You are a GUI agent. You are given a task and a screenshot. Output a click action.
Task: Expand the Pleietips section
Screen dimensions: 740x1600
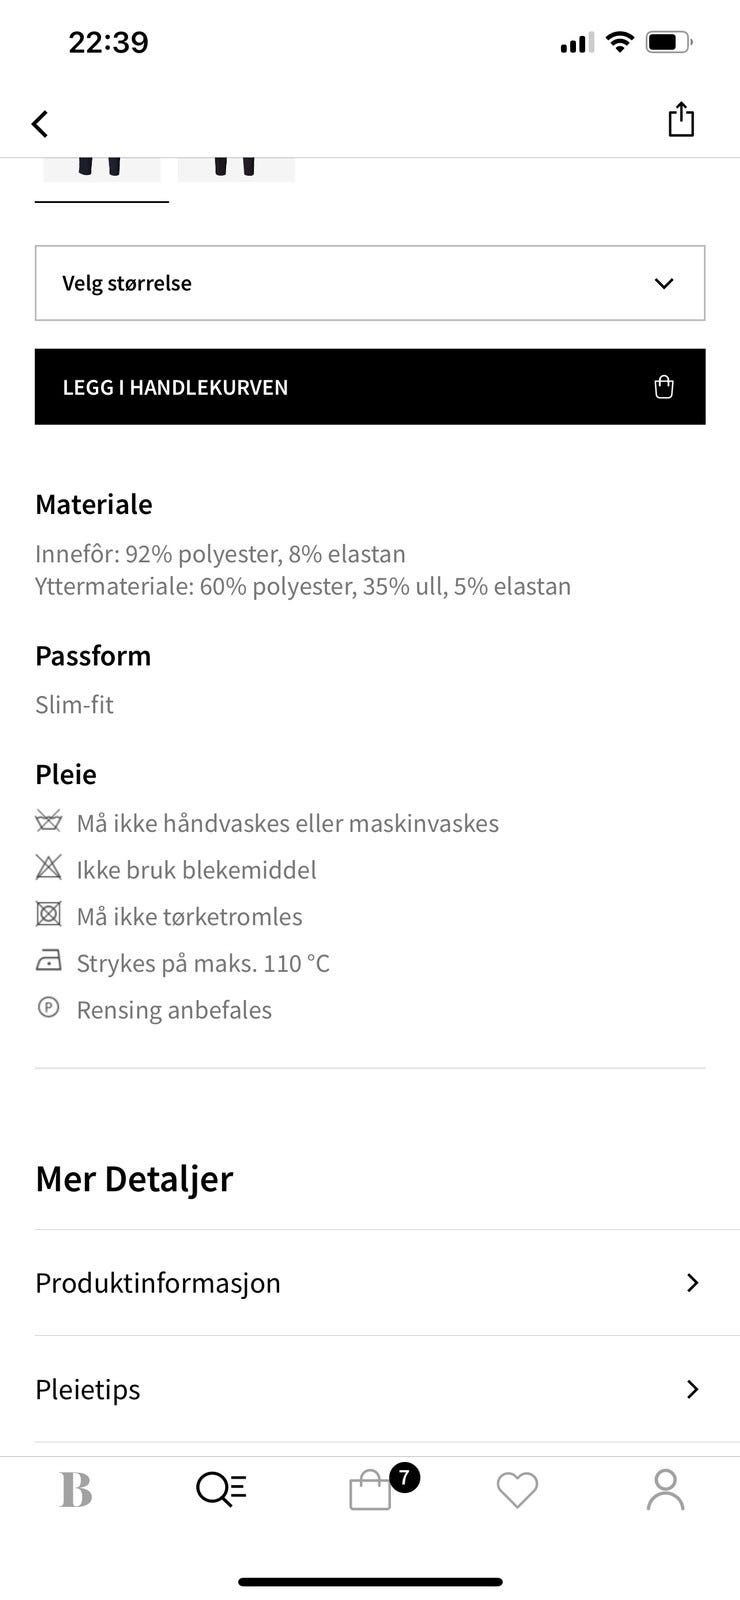pyautogui.click(x=369, y=1389)
